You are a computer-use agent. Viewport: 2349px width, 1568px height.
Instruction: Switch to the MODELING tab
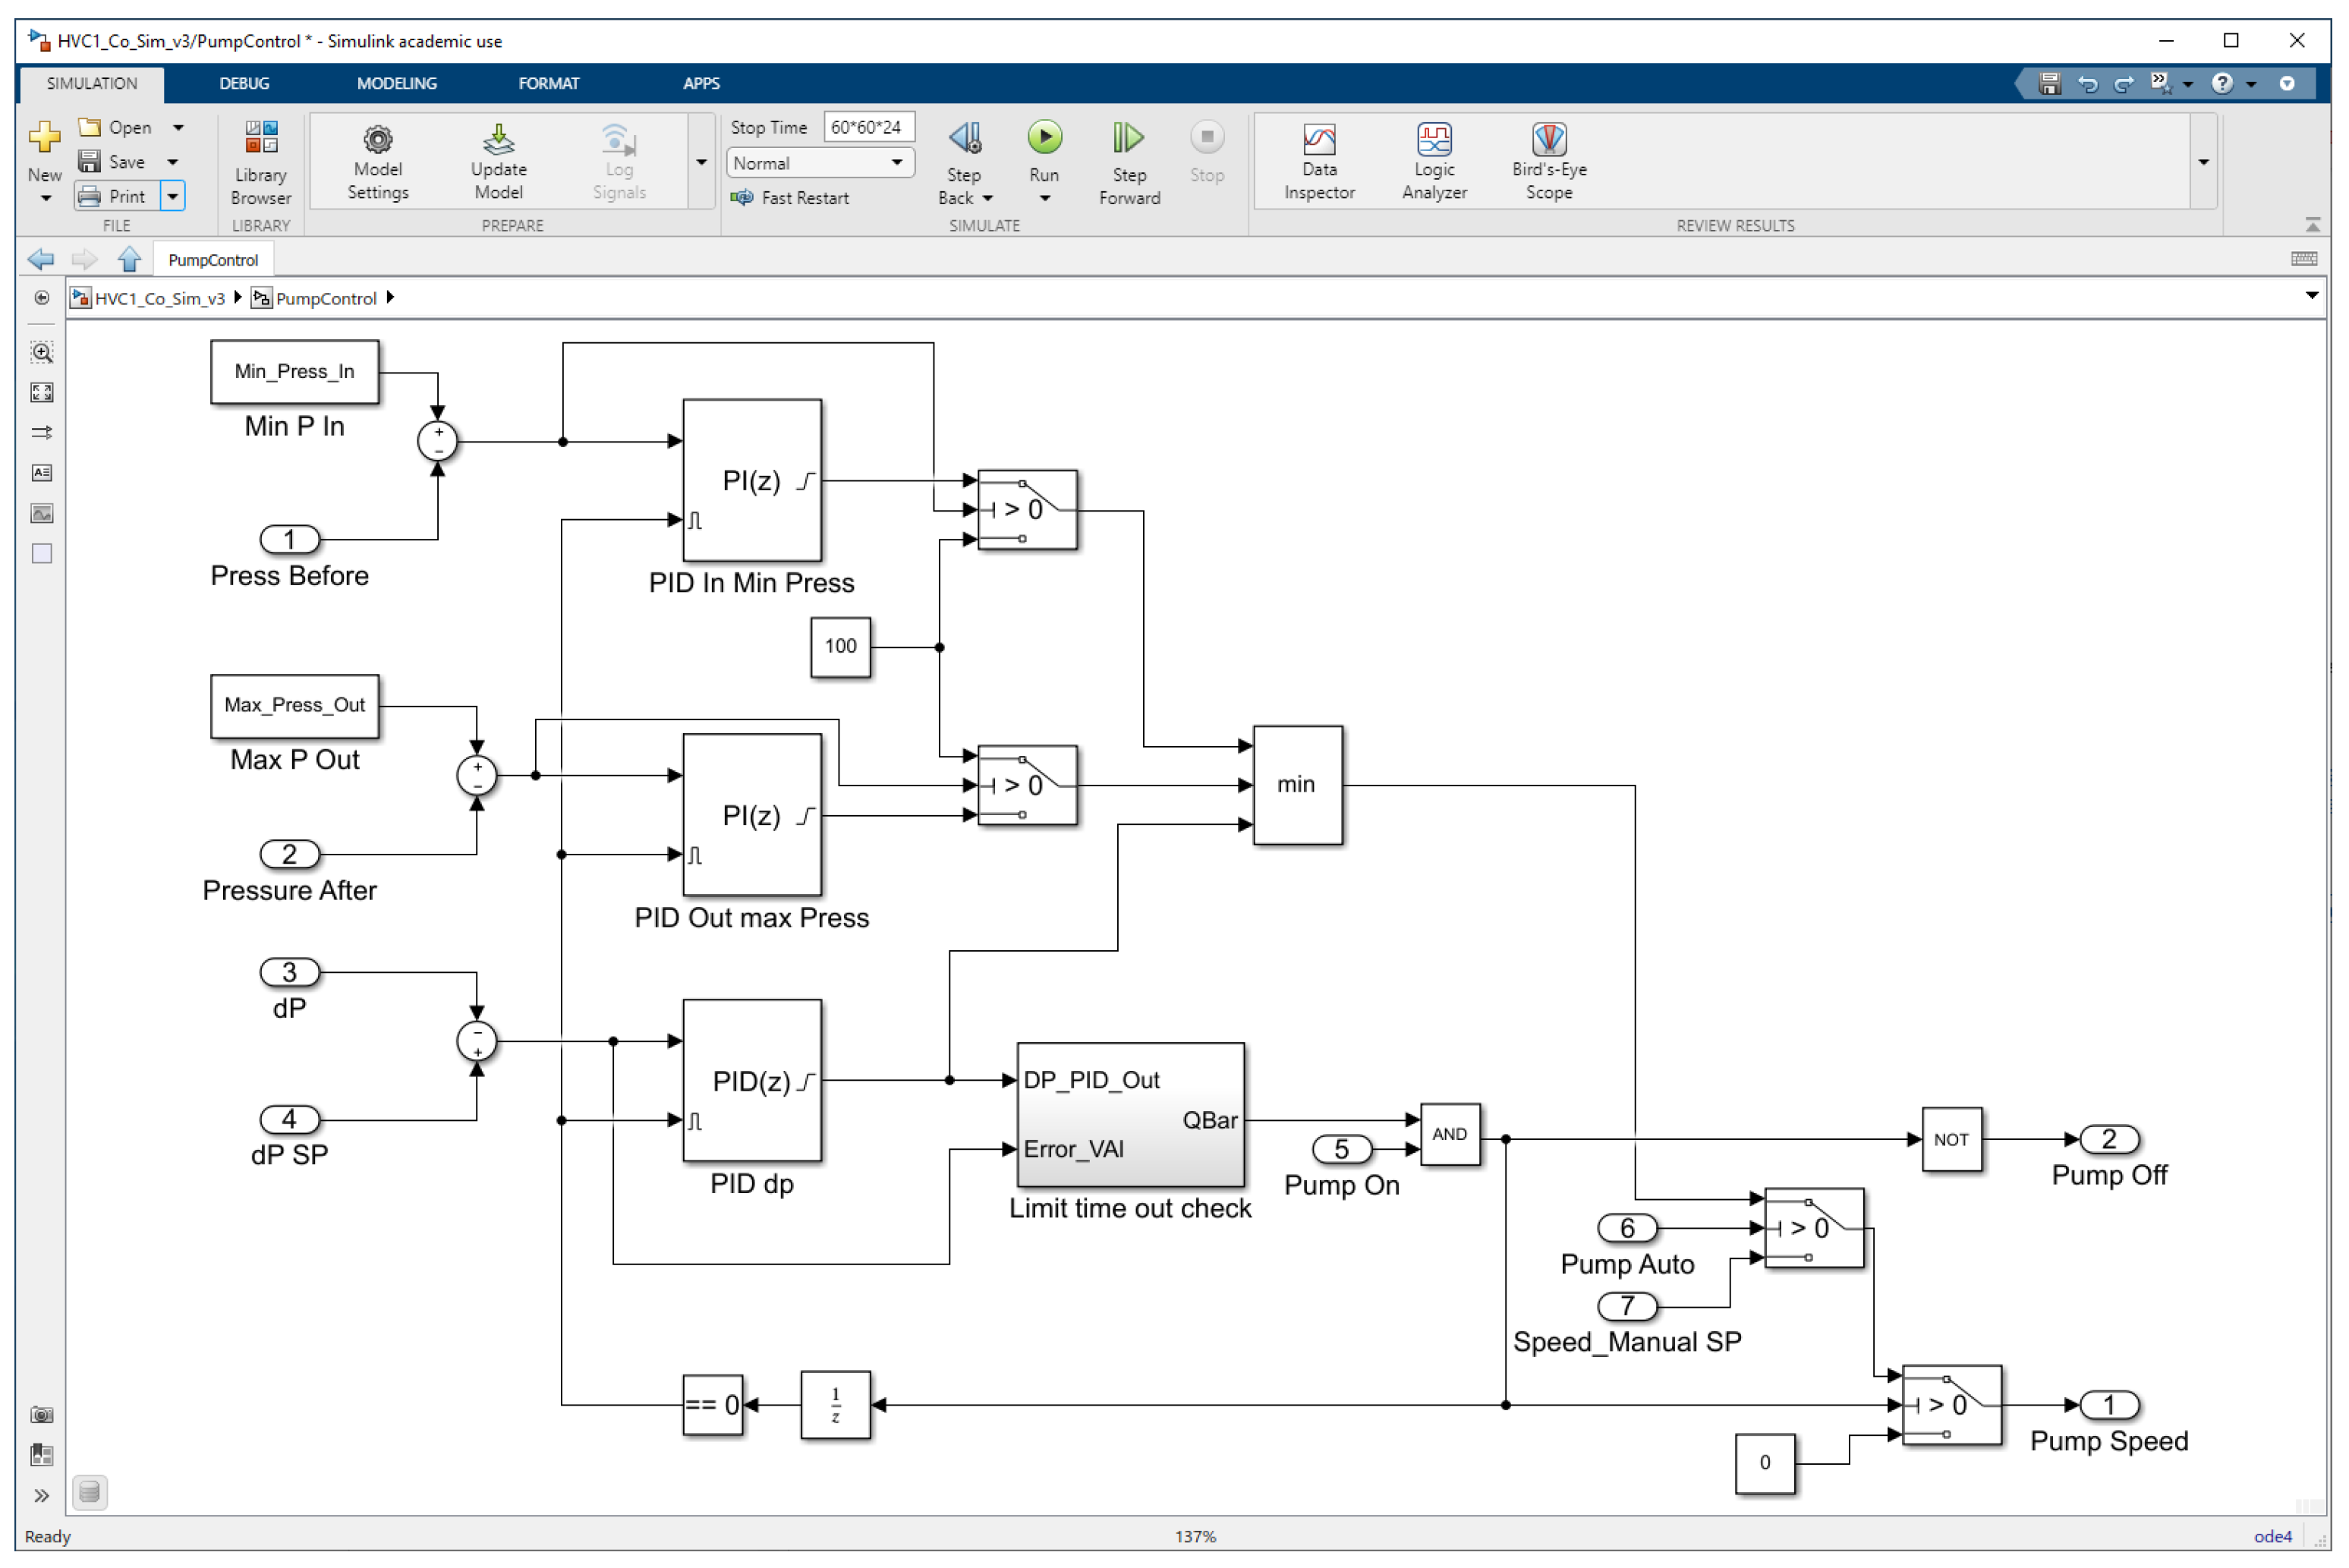pos(396,83)
